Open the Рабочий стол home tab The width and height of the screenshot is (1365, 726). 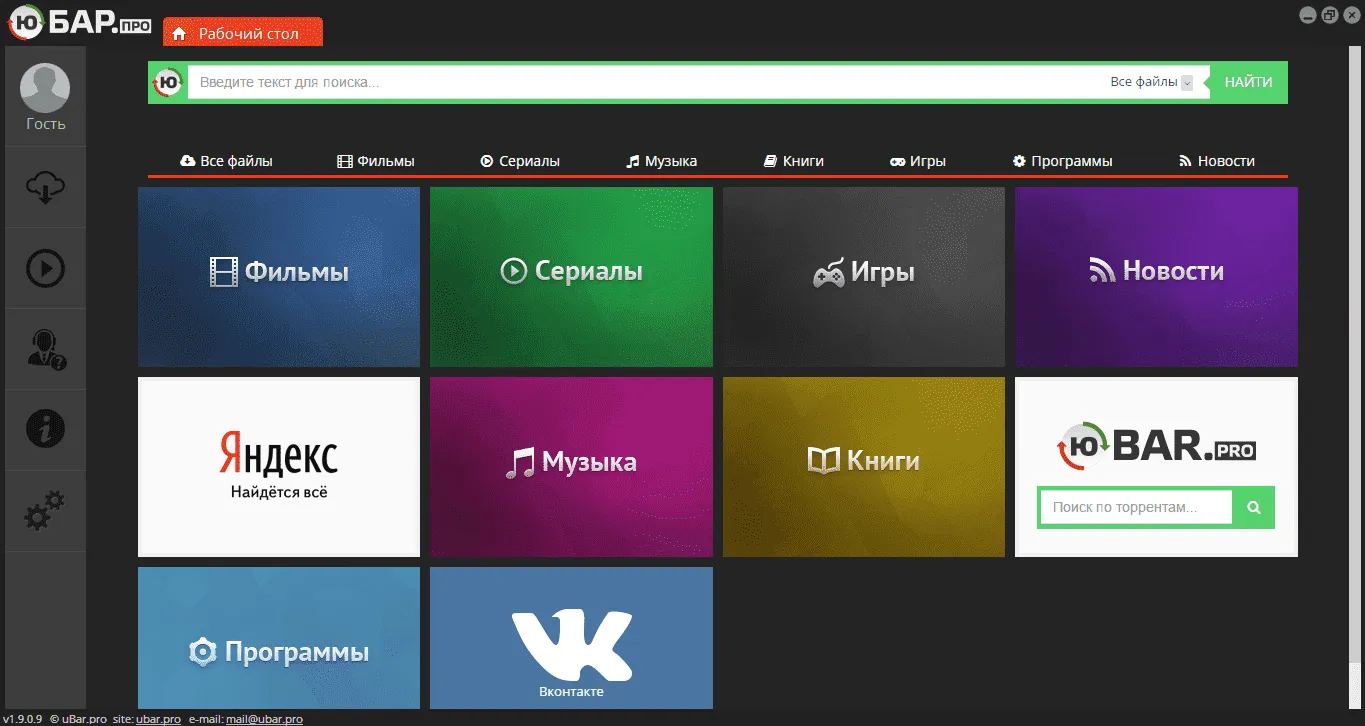point(243,34)
